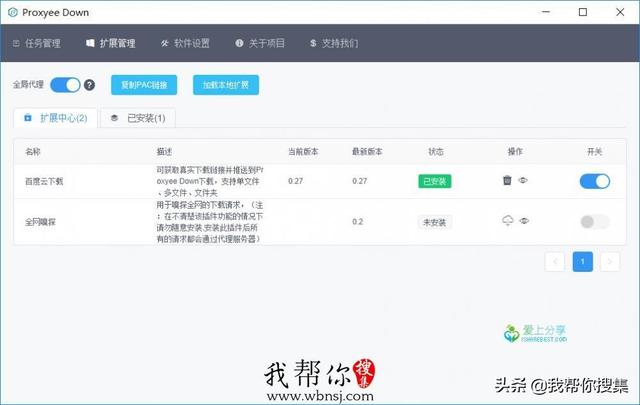This screenshot has width=640, height=405.
Task: Click the eye icon for 全网嗅探
Action: [524, 221]
